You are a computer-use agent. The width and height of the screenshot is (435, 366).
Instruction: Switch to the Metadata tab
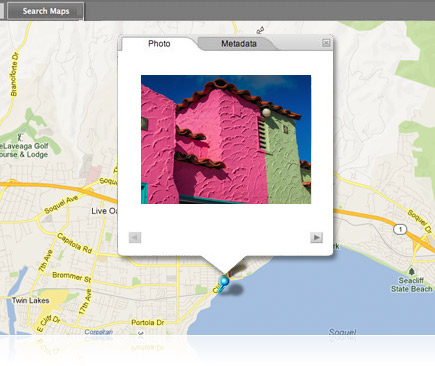239,44
